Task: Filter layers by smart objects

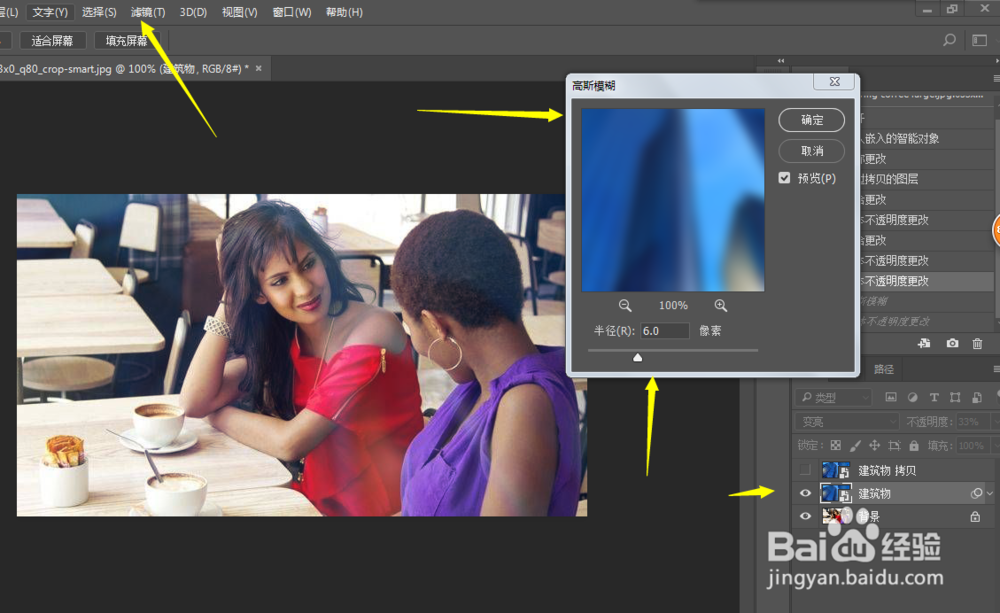Action: (x=976, y=397)
